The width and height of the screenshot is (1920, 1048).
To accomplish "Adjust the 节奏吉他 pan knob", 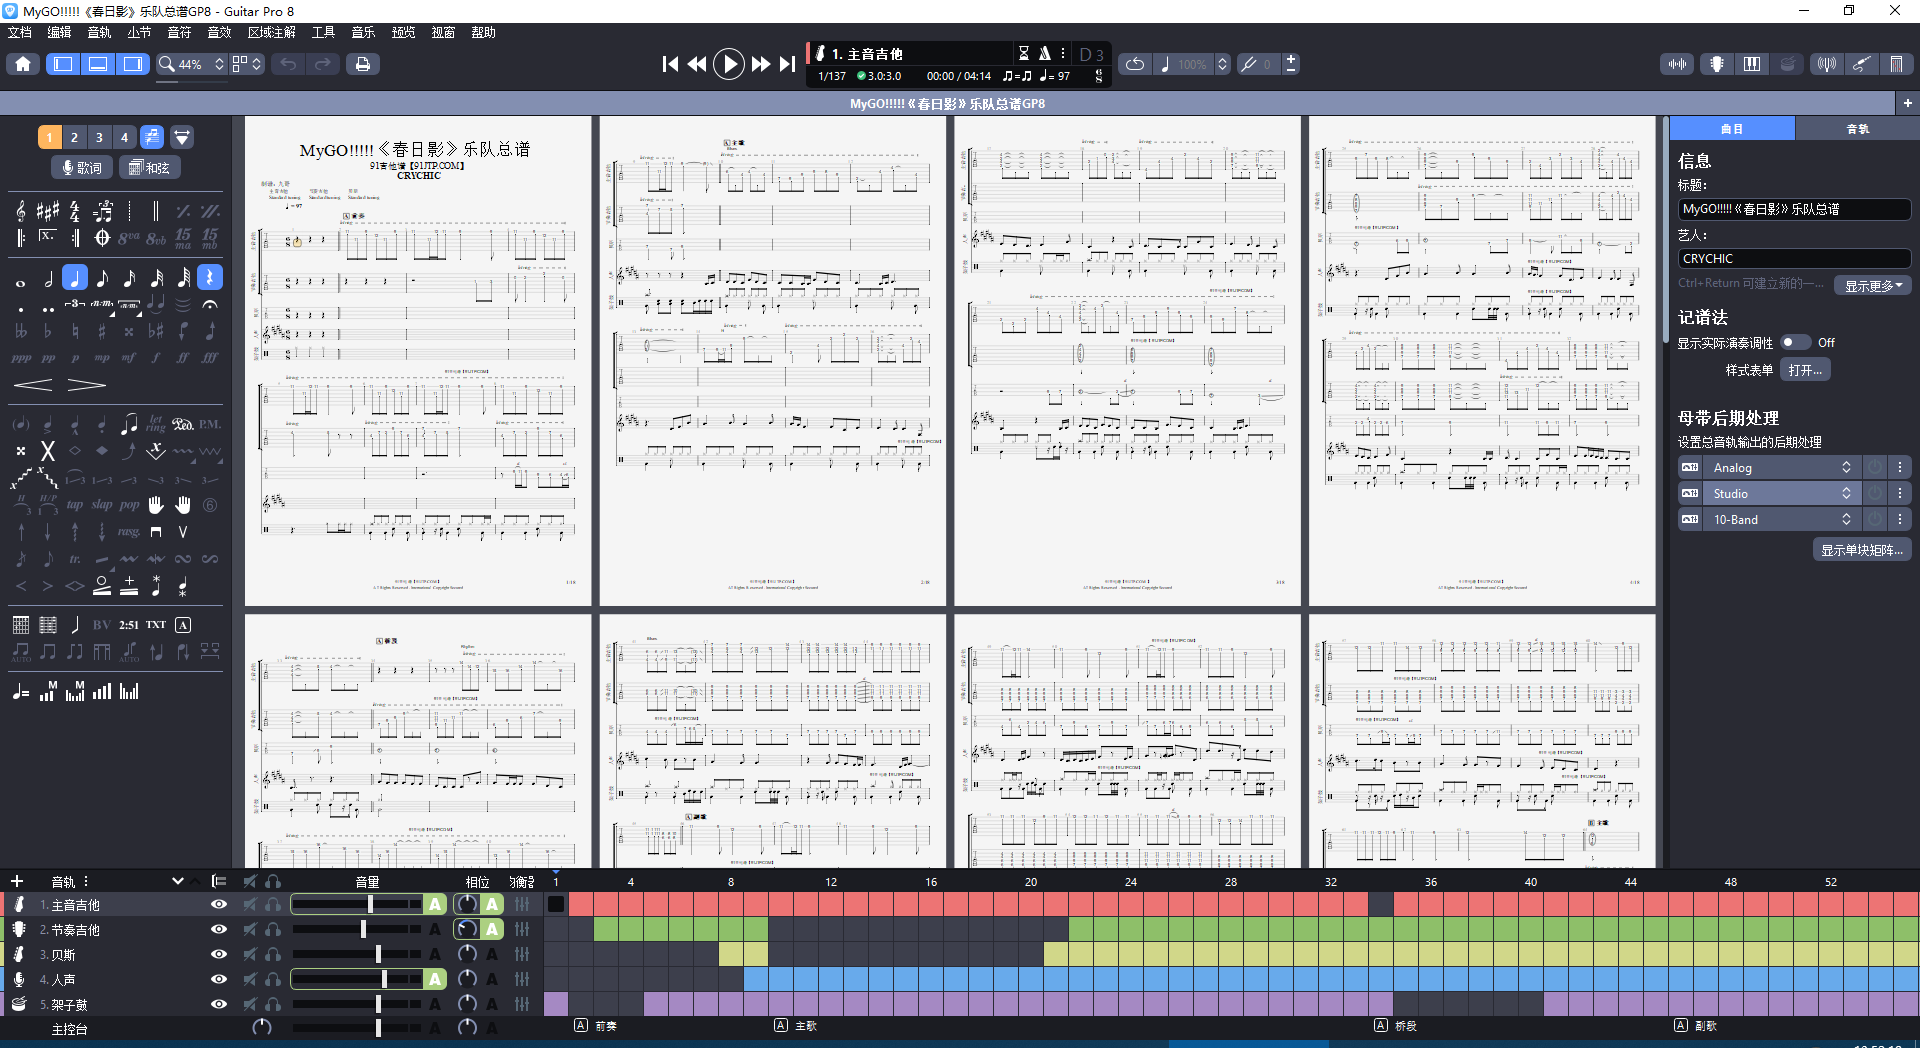I will tap(467, 929).
